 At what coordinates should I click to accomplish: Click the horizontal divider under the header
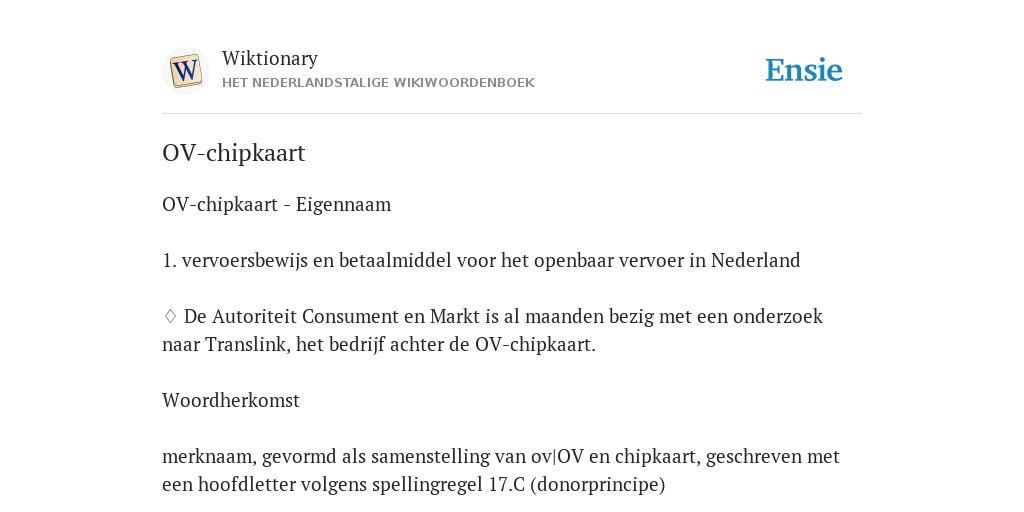coord(512,114)
